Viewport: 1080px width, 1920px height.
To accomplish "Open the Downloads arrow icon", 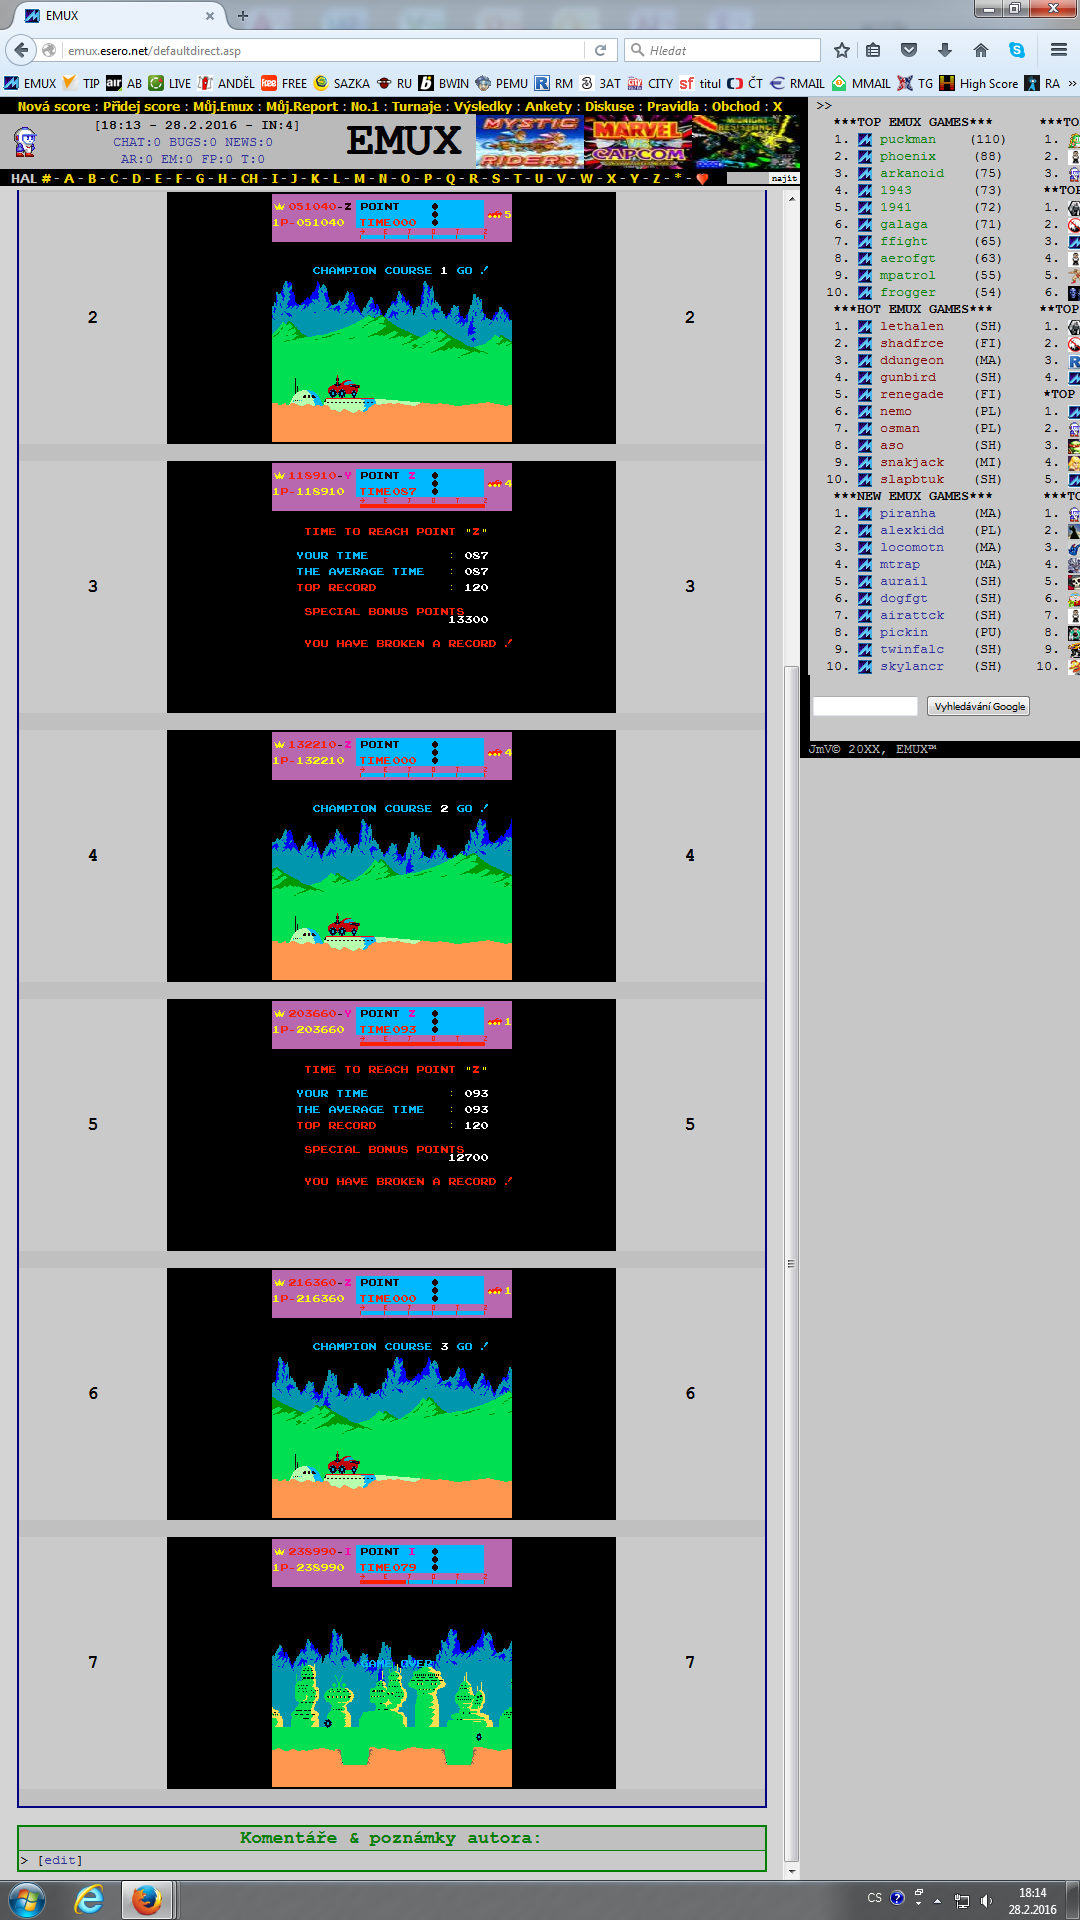I will [x=945, y=50].
